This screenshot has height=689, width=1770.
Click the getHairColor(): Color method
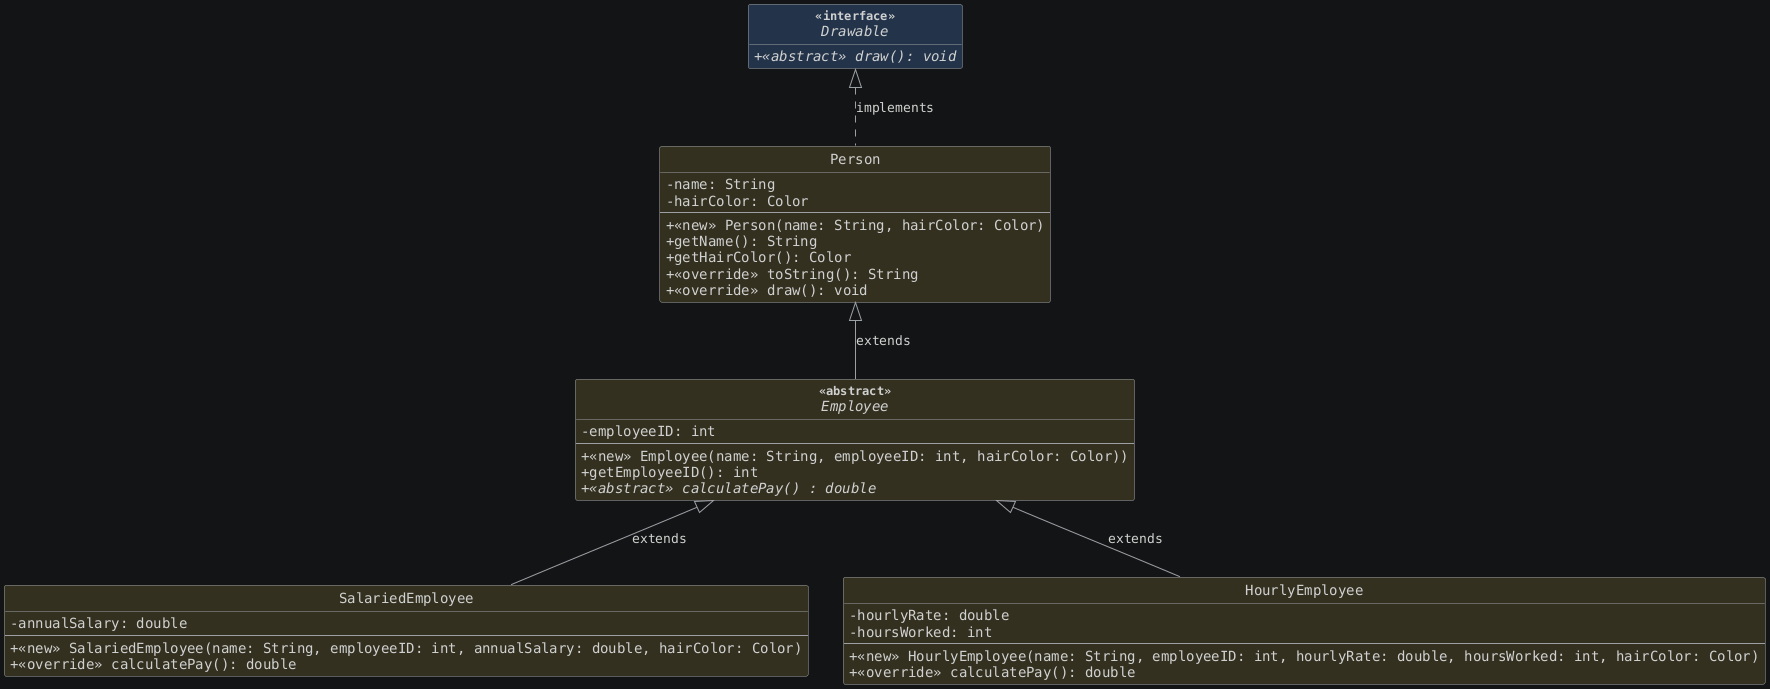pos(759,257)
